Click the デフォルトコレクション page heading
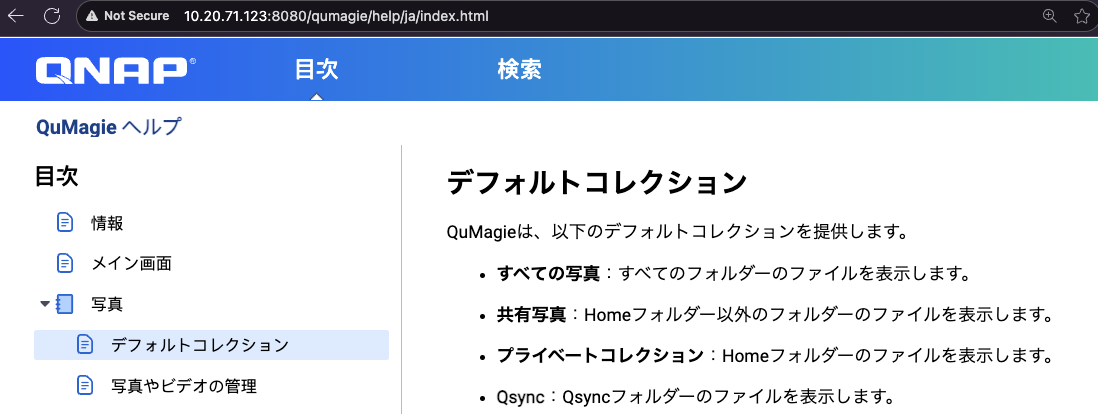Viewport: 1098px width, 414px height. [596, 183]
